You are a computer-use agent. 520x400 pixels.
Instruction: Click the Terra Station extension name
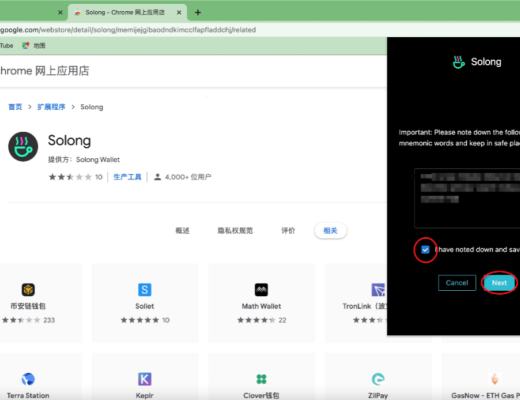click(28, 396)
